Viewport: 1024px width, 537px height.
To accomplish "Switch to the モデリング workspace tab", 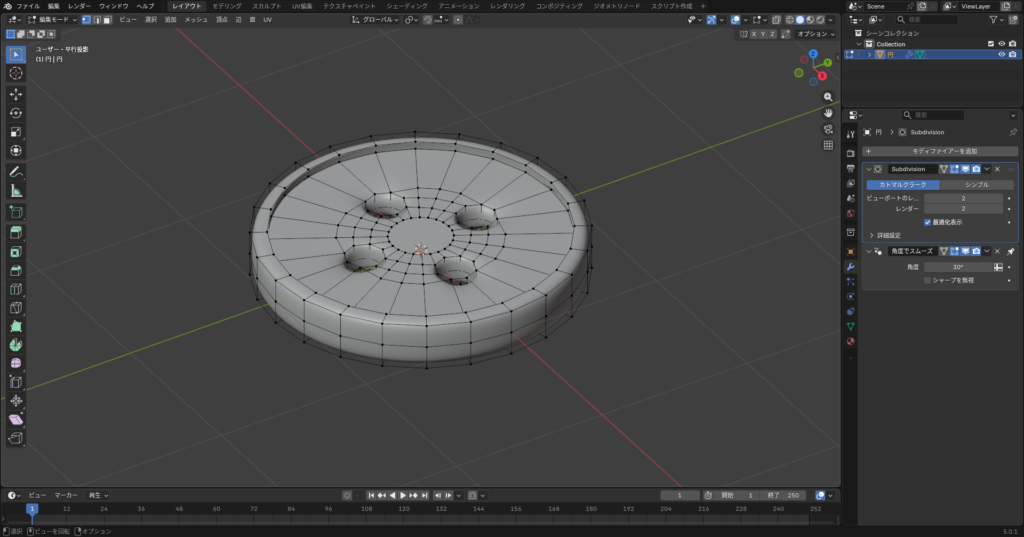I will 226,6.
